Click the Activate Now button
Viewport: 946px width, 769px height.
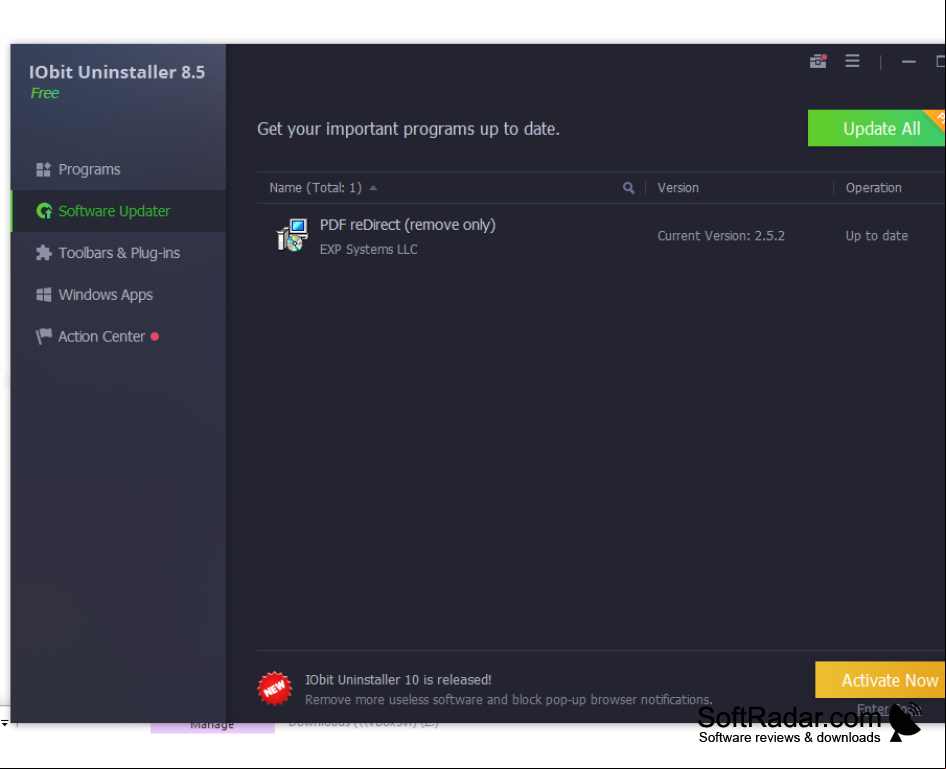(x=880, y=680)
